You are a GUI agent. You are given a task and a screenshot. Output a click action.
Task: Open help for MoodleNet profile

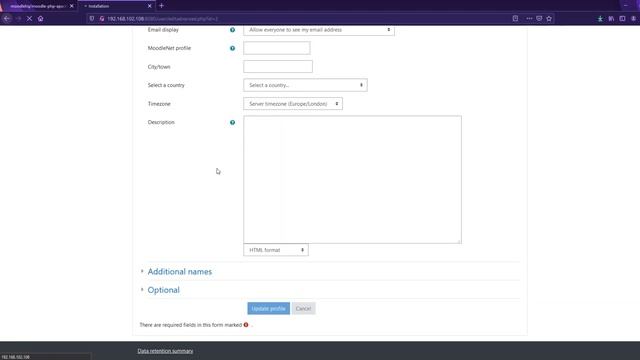(232, 48)
